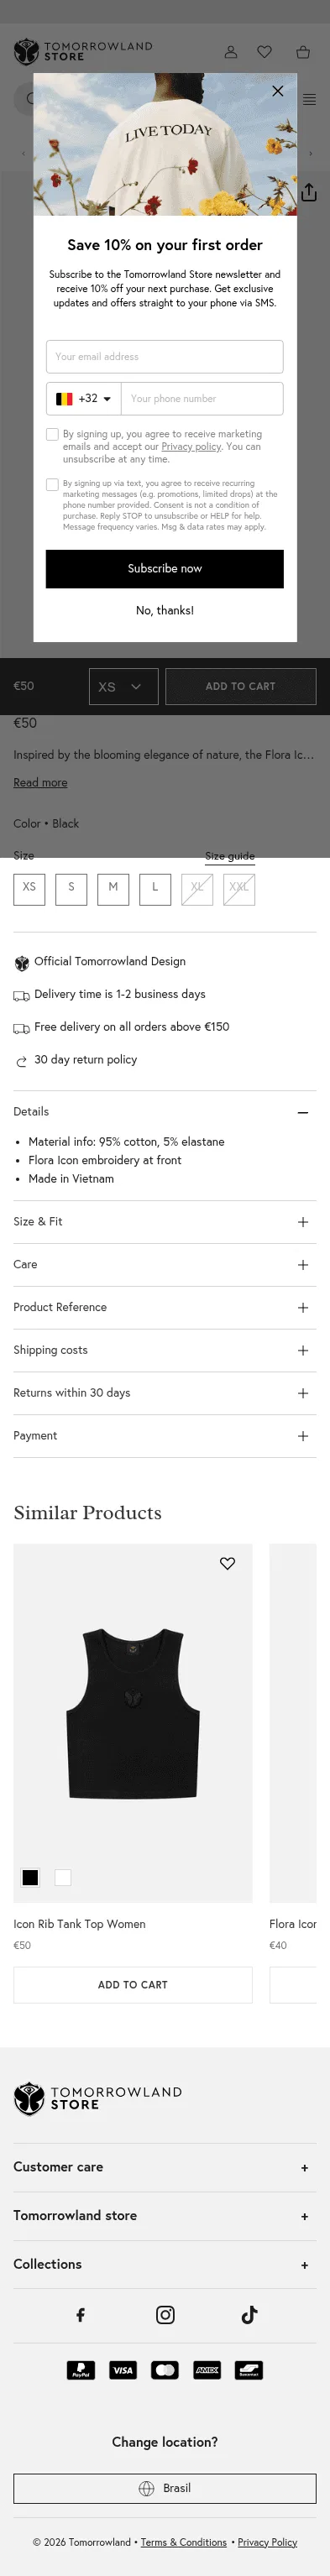Close the newsletter popup with X

278,91
